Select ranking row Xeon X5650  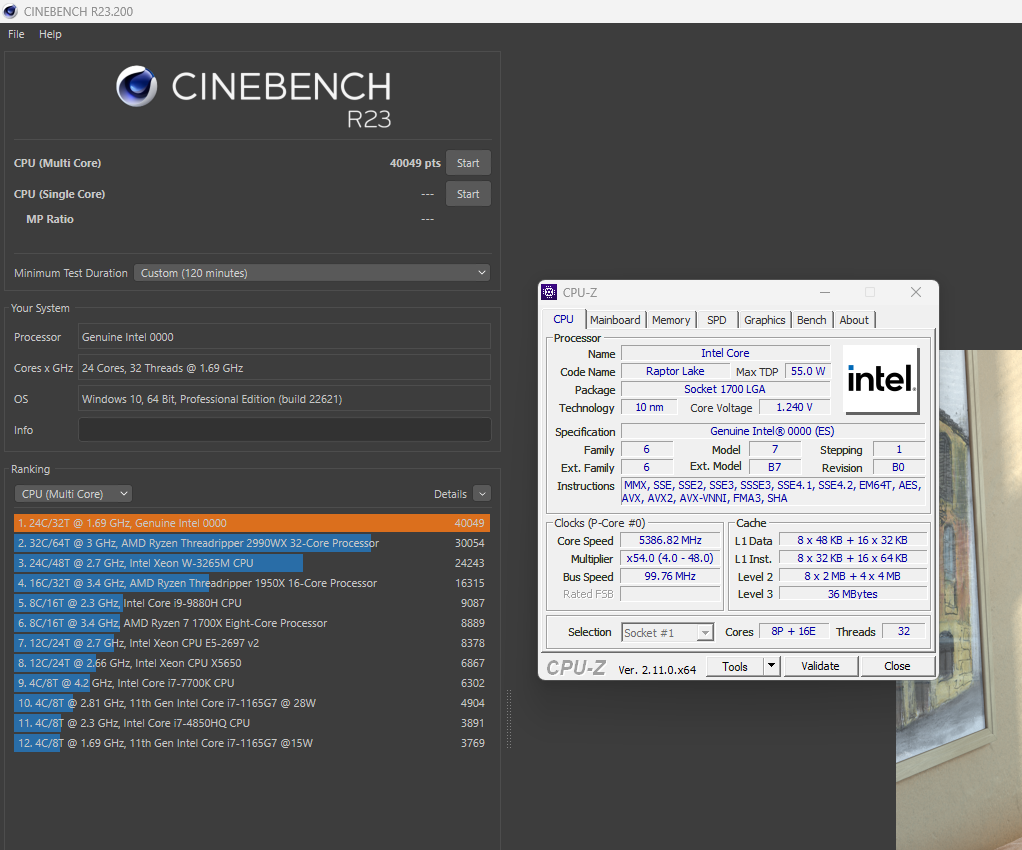[252, 663]
